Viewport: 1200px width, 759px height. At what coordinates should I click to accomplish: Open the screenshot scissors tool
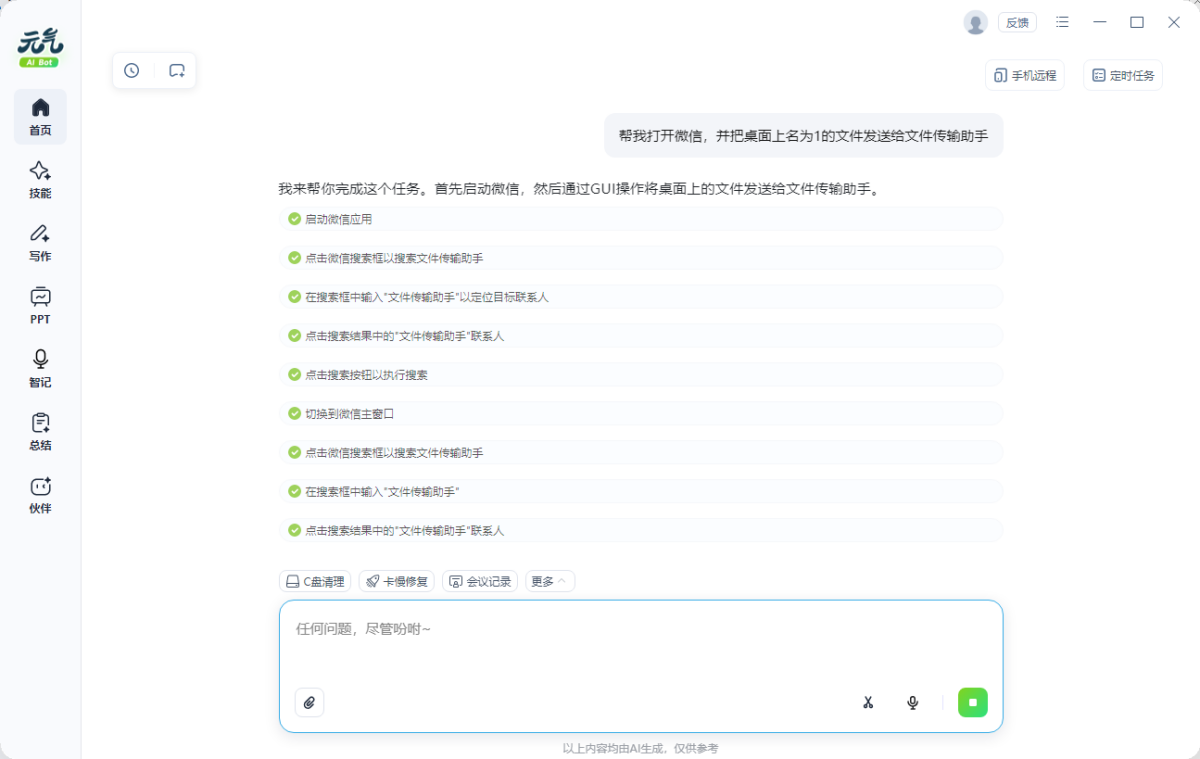[x=868, y=702]
